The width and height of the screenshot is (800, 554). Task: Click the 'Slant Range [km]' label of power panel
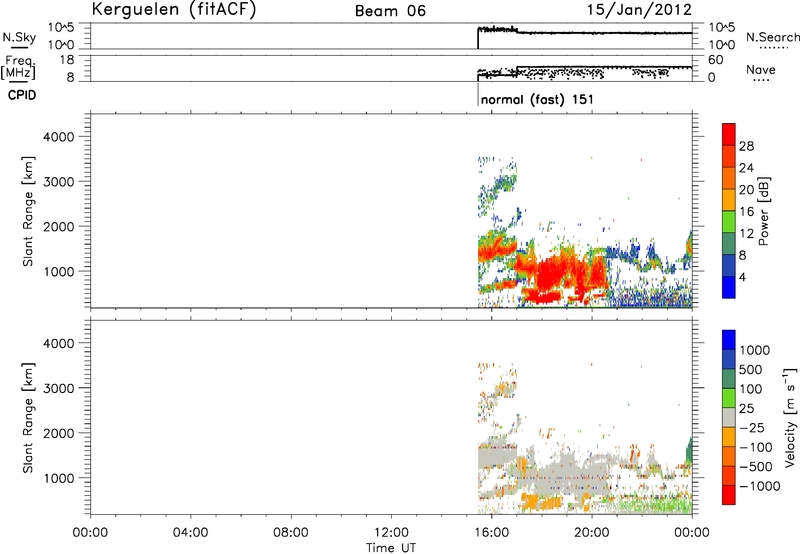pyautogui.click(x=28, y=211)
